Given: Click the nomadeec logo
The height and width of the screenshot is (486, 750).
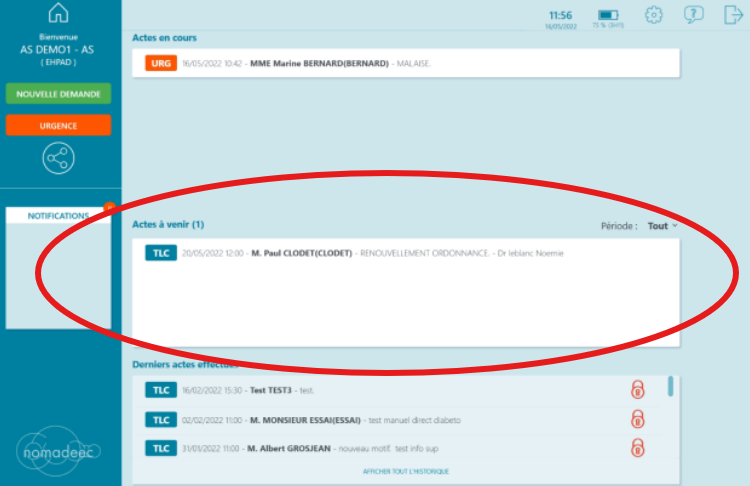Looking at the screenshot, I should 58,452.
